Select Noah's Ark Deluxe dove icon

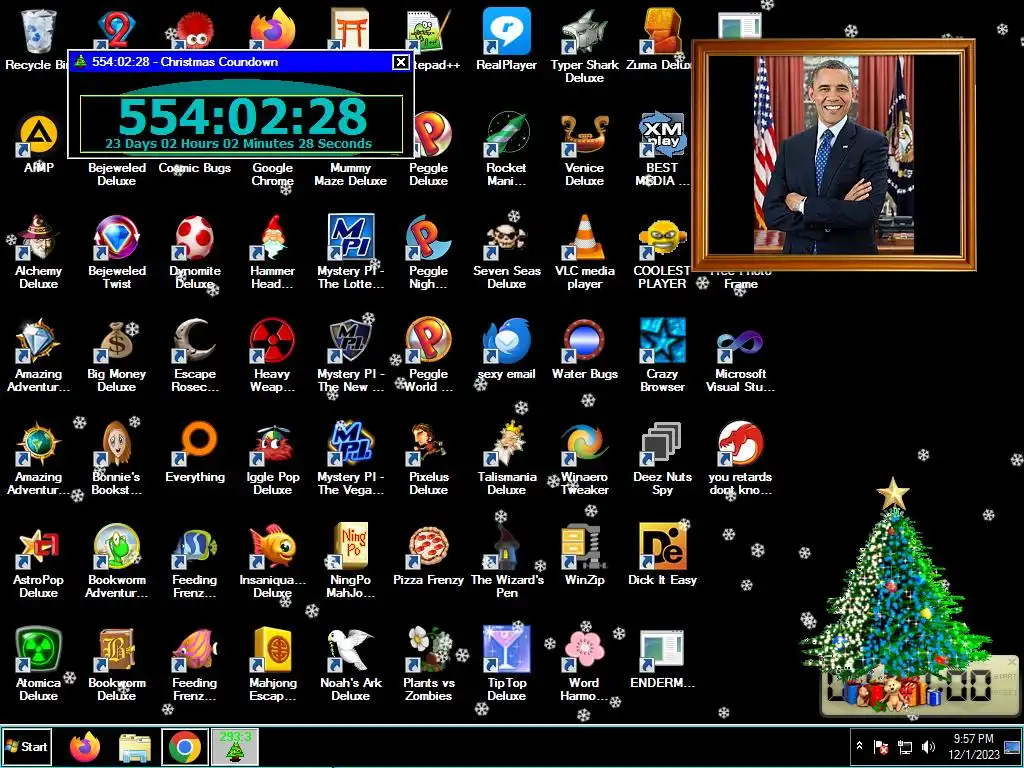click(x=351, y=650)
